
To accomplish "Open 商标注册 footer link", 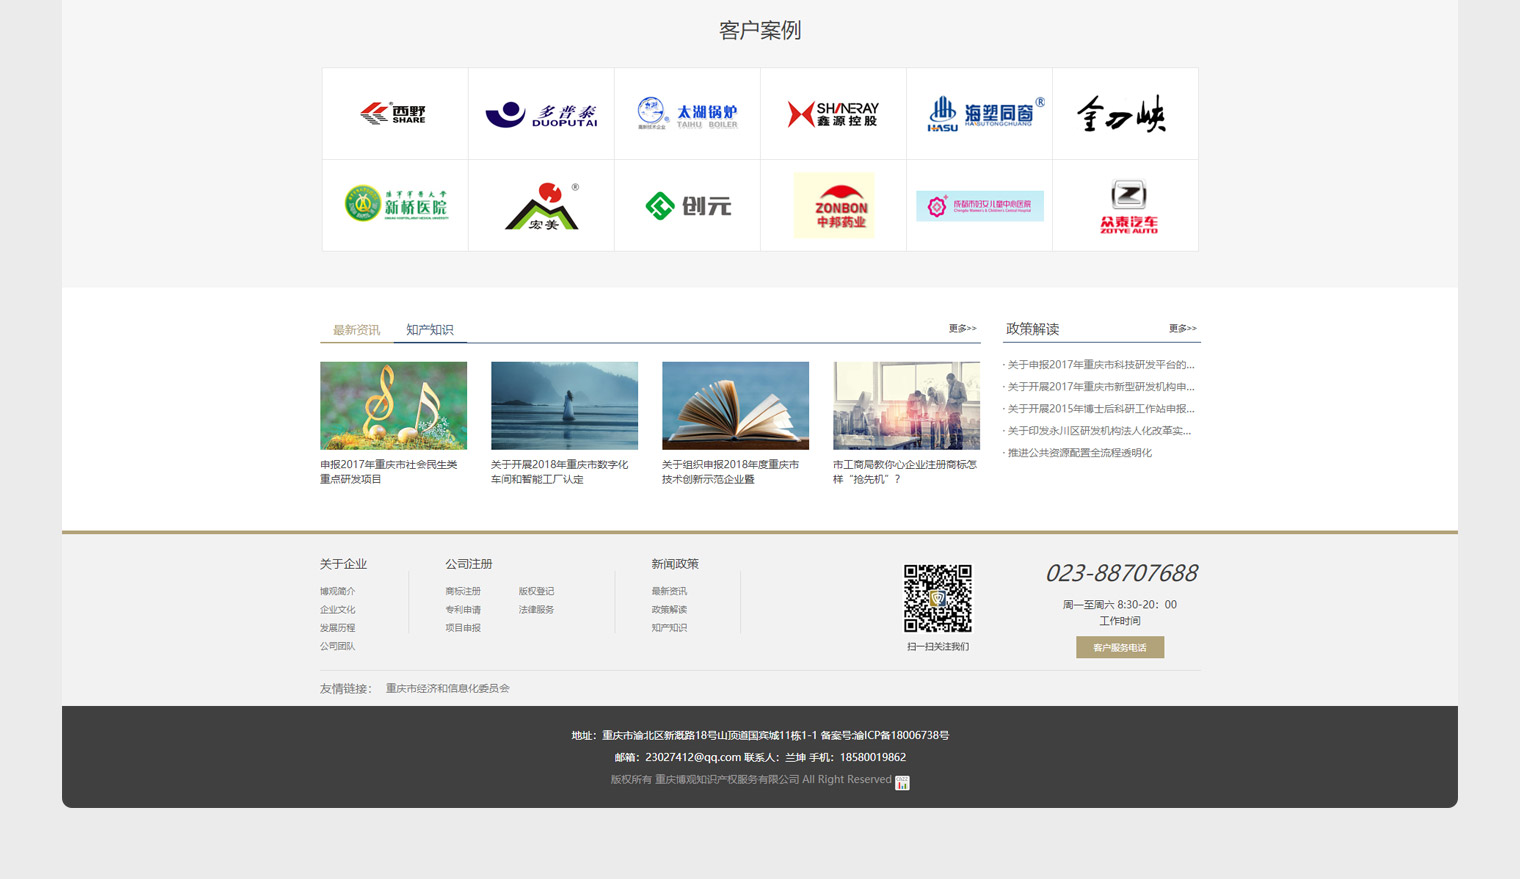I will click(x=463, y=592).
